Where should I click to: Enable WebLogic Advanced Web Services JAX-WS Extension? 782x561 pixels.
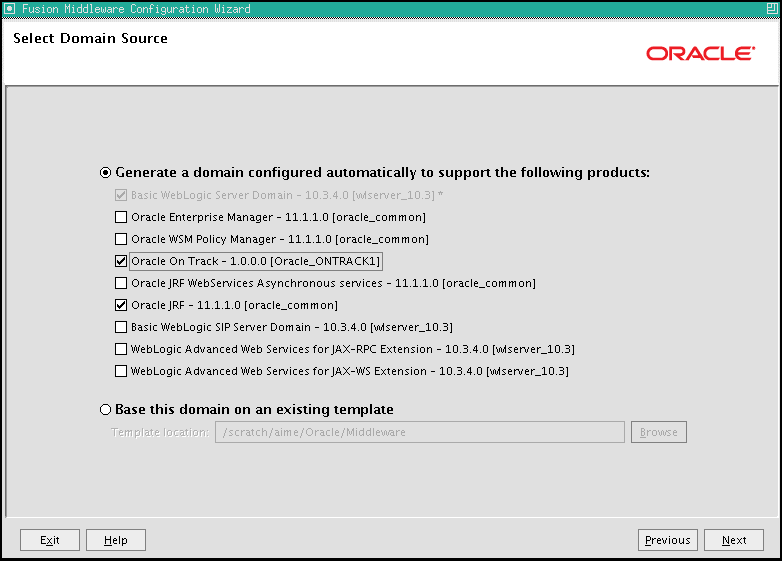coord(121,371)
